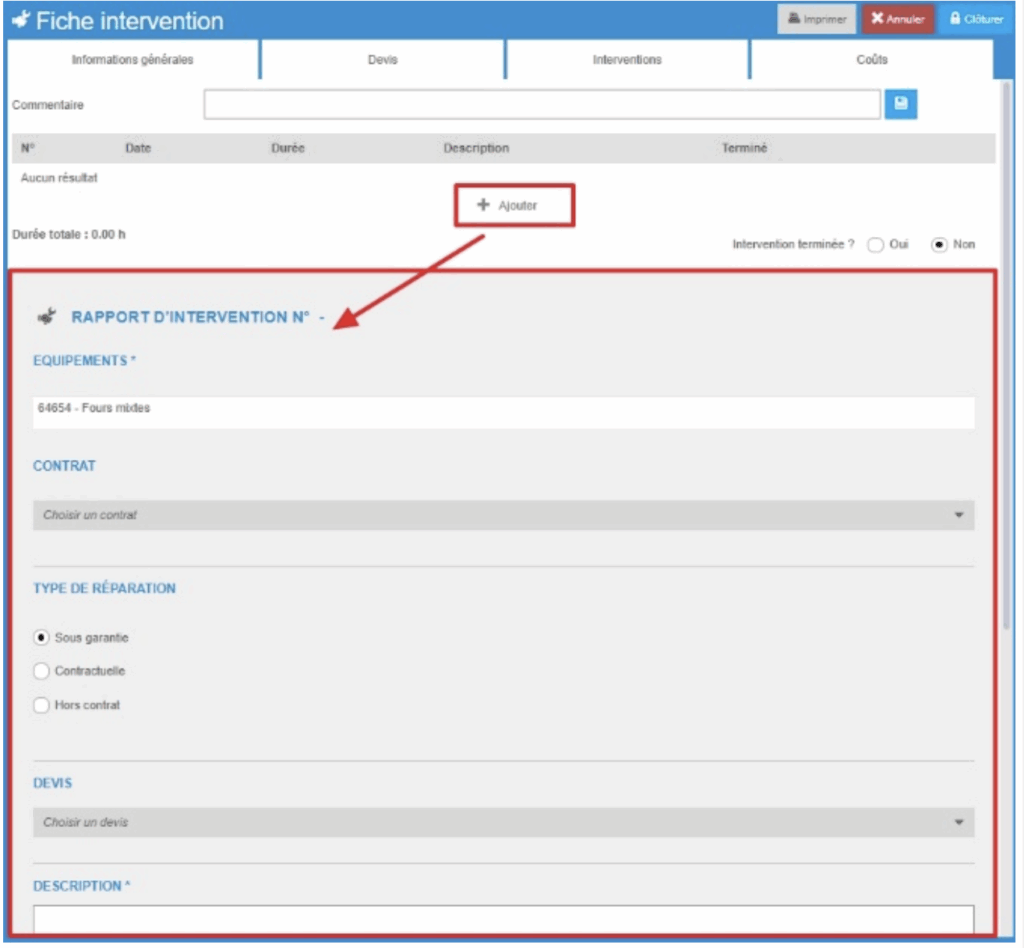Expand the Choisir un devis dropdown
Screen dimensions: 1024x948
(503, 823)
